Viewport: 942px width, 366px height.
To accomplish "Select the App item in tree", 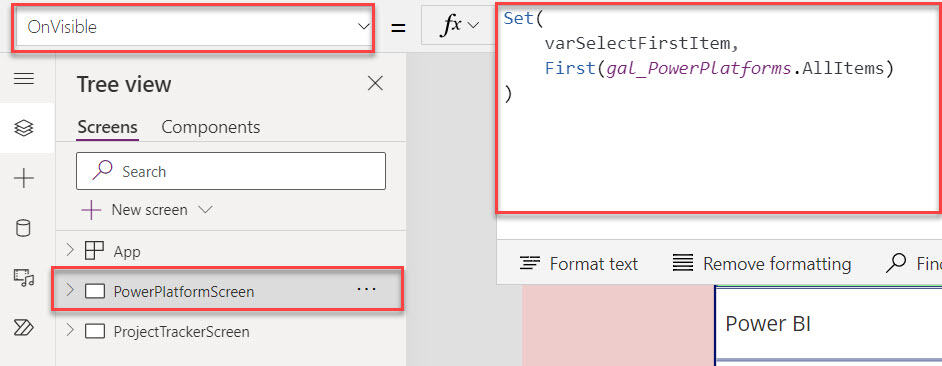I will [x=127, y=251].
